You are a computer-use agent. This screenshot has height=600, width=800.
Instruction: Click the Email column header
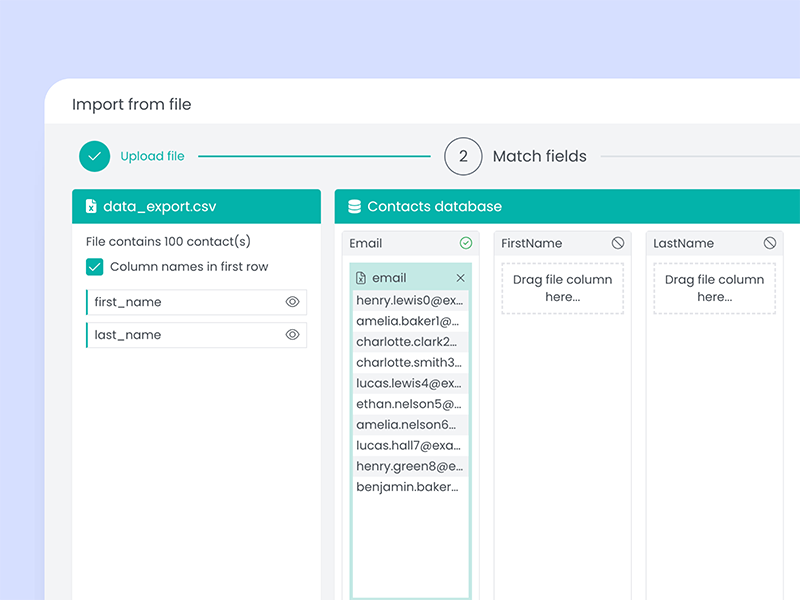click(x=380, y=243)
